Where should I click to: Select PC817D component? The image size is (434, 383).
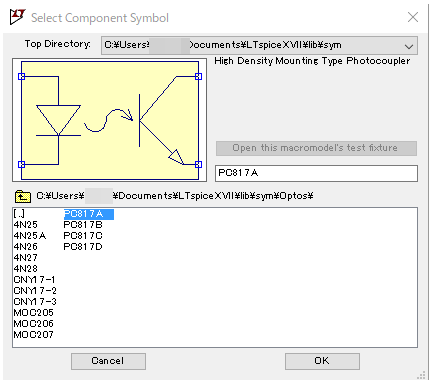coord(83,247)
